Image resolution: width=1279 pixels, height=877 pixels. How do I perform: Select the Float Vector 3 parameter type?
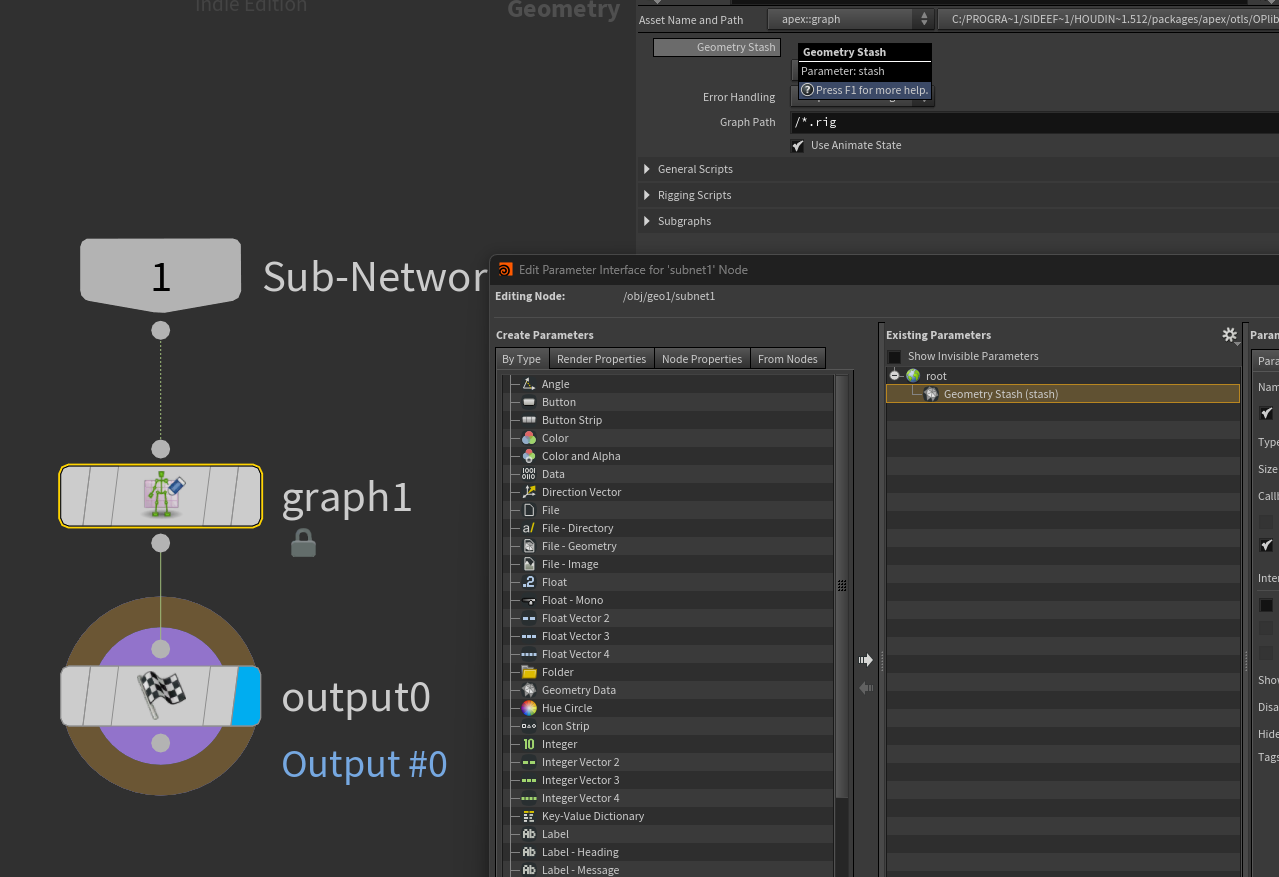tap(575, 636)
